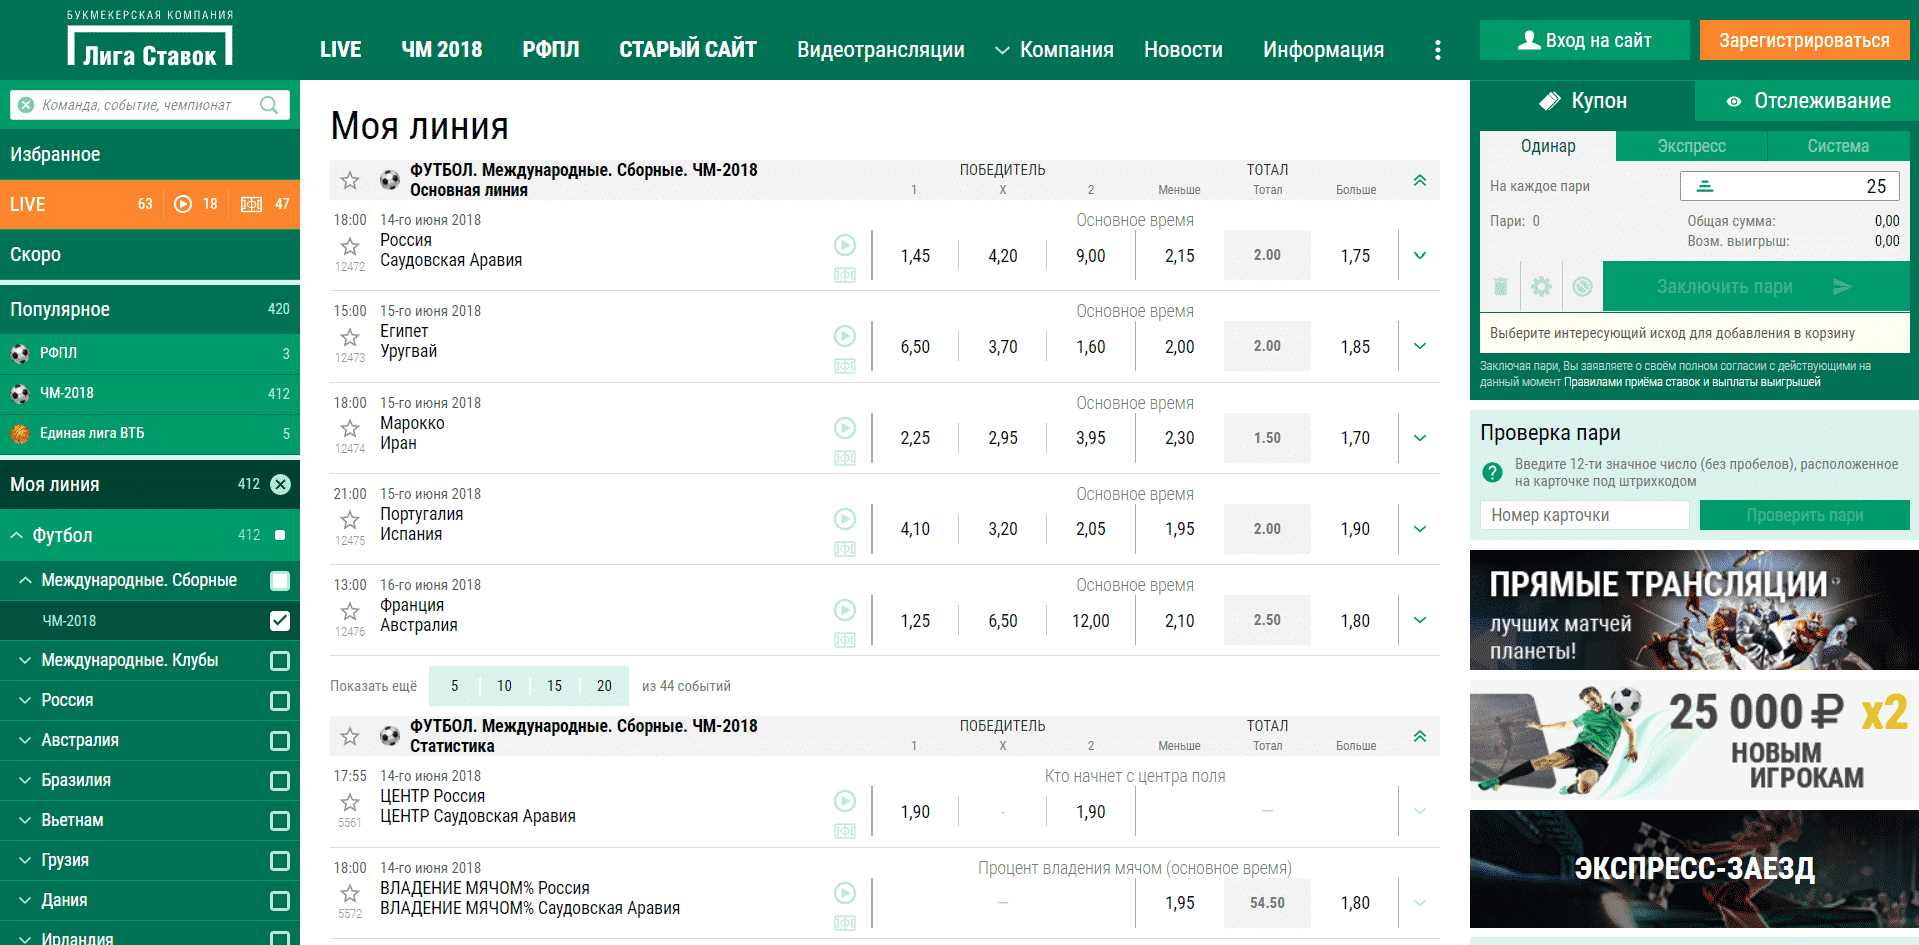
Task: Click the trash icon in the coupon
Action: (1500, 287)
